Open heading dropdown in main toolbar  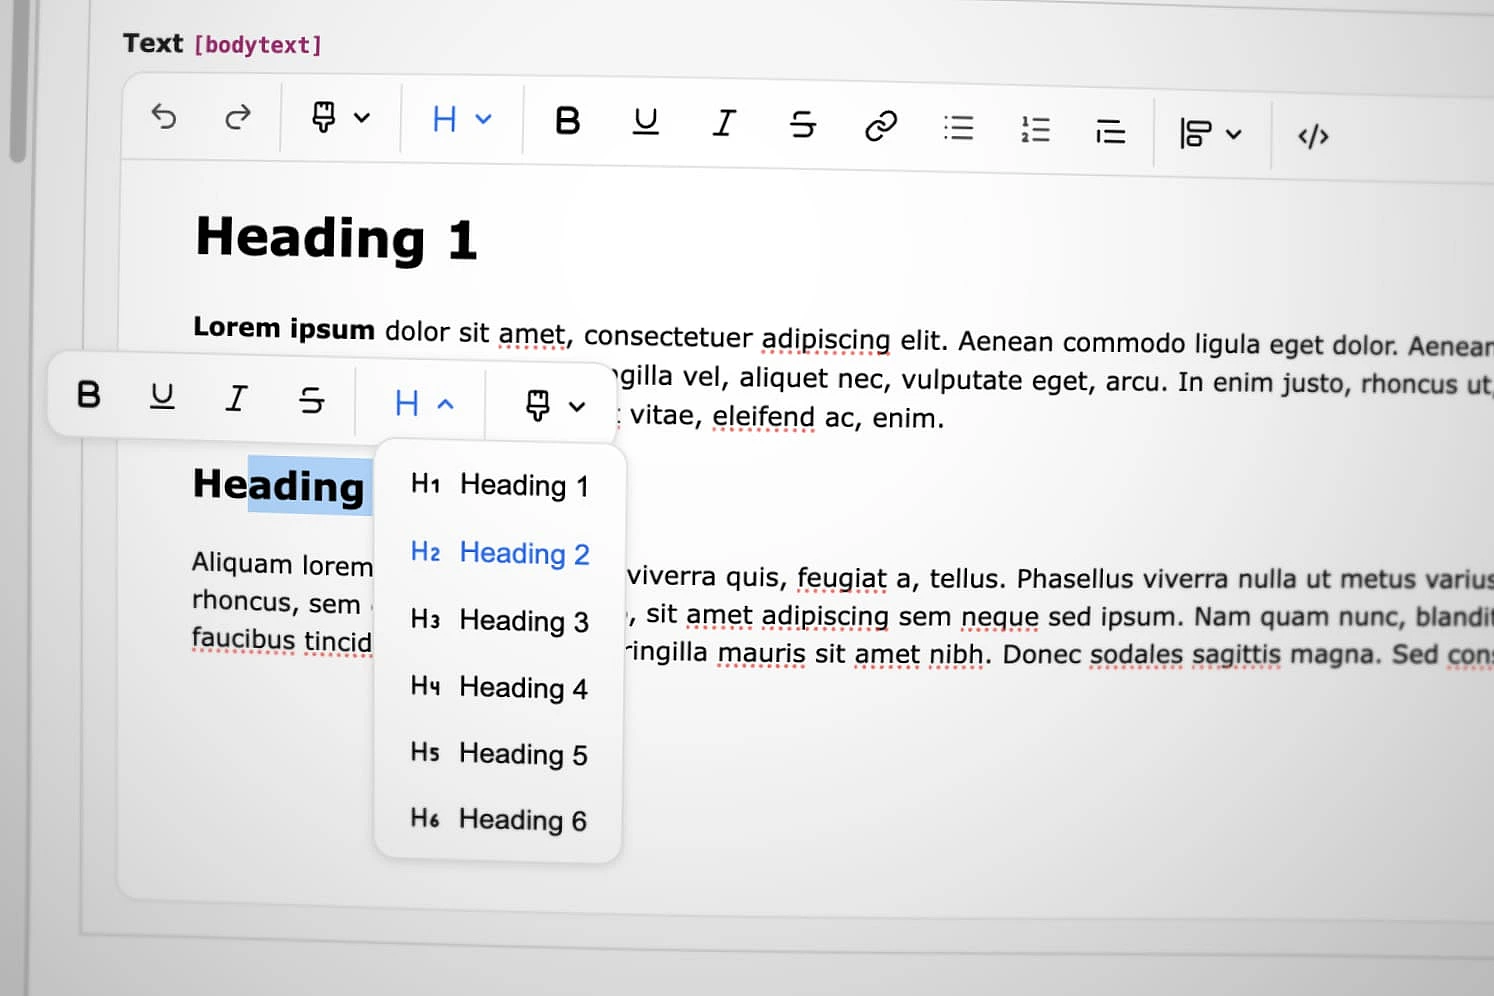[x=461, y=120]
